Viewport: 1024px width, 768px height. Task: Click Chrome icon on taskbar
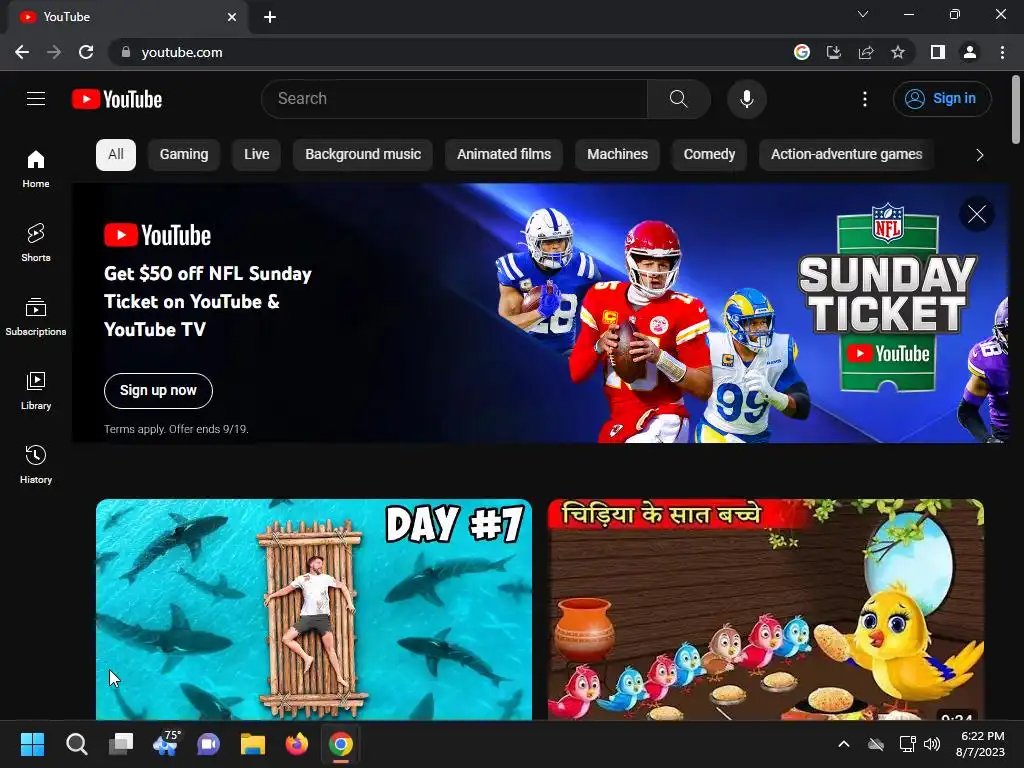(x=340, y=744)
